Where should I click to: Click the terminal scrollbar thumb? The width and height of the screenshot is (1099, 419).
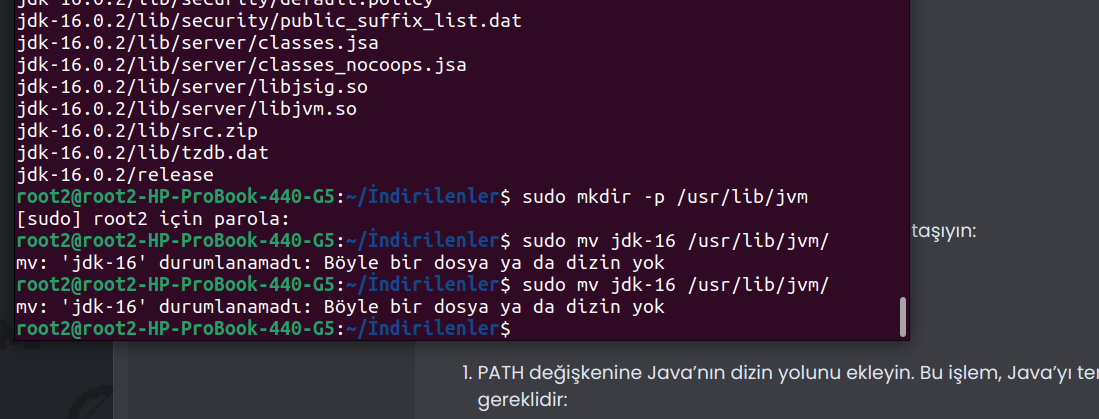[x=903, y=317]
